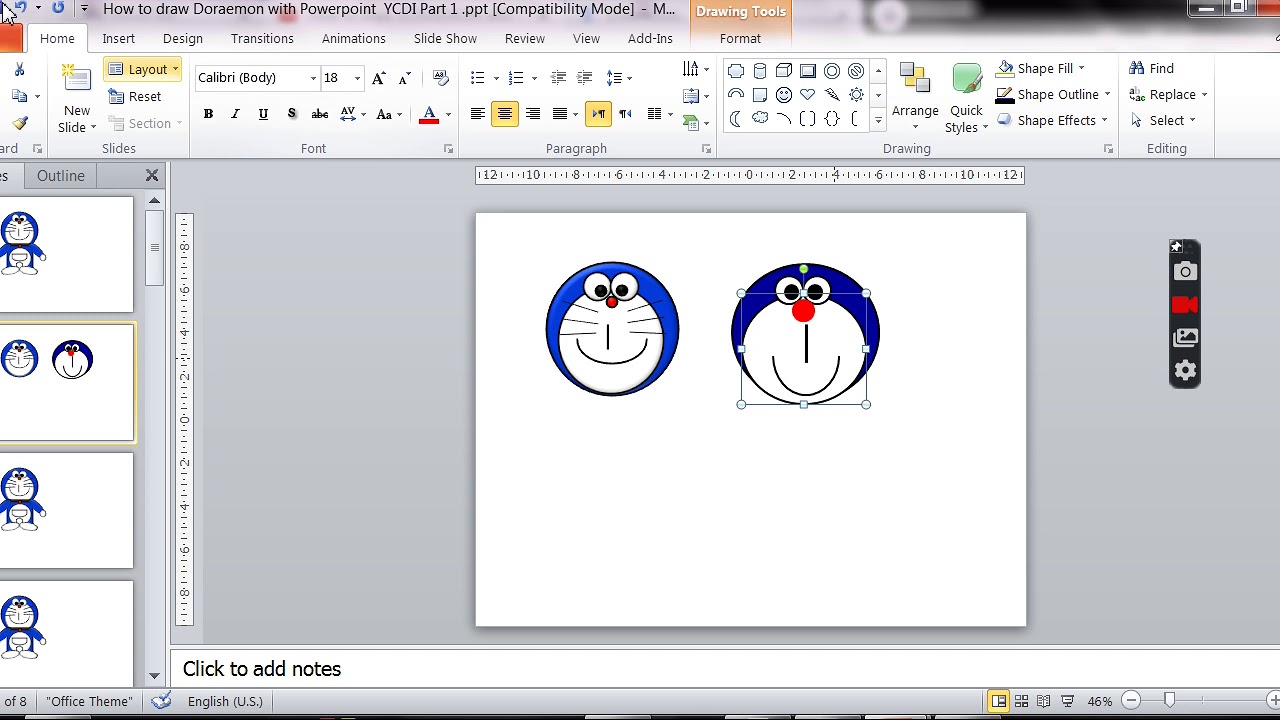Expand the shapes gallery More arrow
1280x720 pixels.
pos(878,120)
